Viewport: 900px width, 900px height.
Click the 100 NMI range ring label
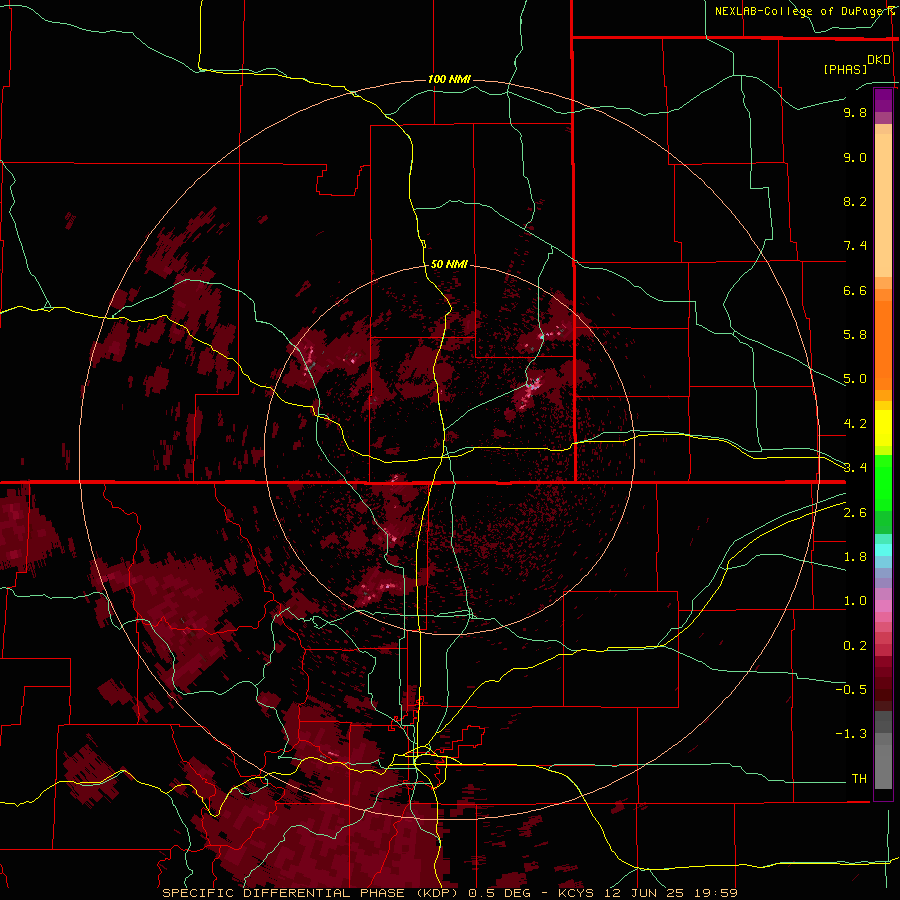pos(449,79)
